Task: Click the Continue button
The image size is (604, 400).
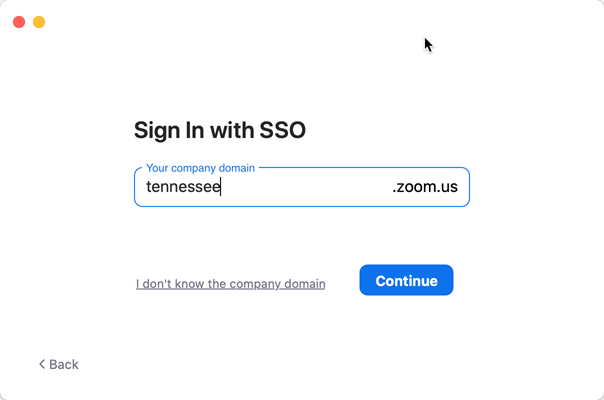Action: 406,280
